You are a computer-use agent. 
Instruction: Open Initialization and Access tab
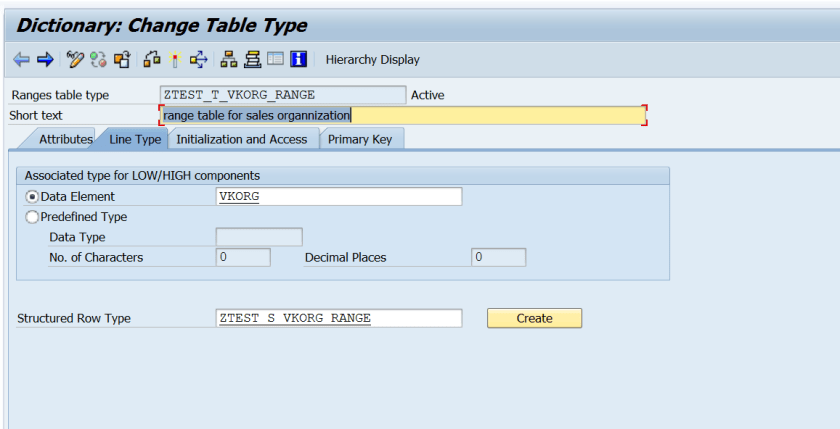point(242,139)
